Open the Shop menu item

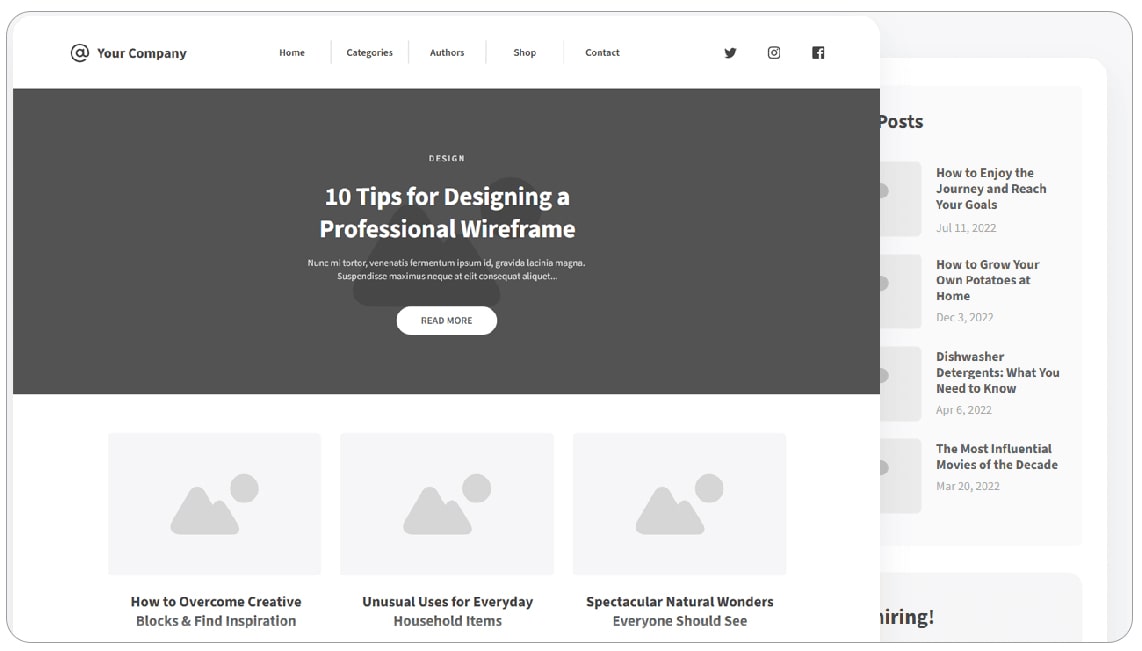tap(525, 53)
